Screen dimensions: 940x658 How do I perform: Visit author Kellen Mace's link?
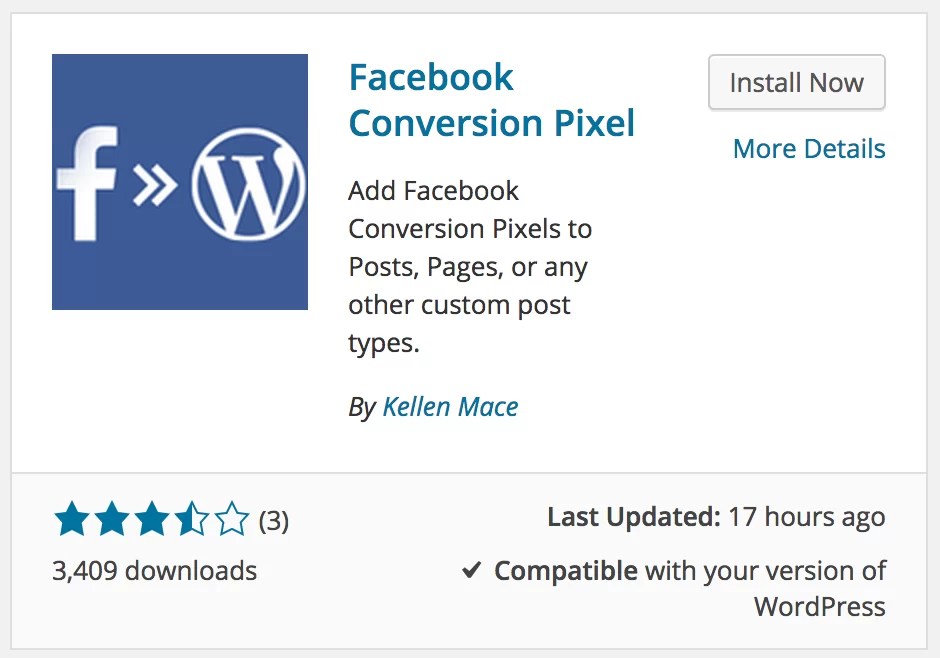pos(450,407)
